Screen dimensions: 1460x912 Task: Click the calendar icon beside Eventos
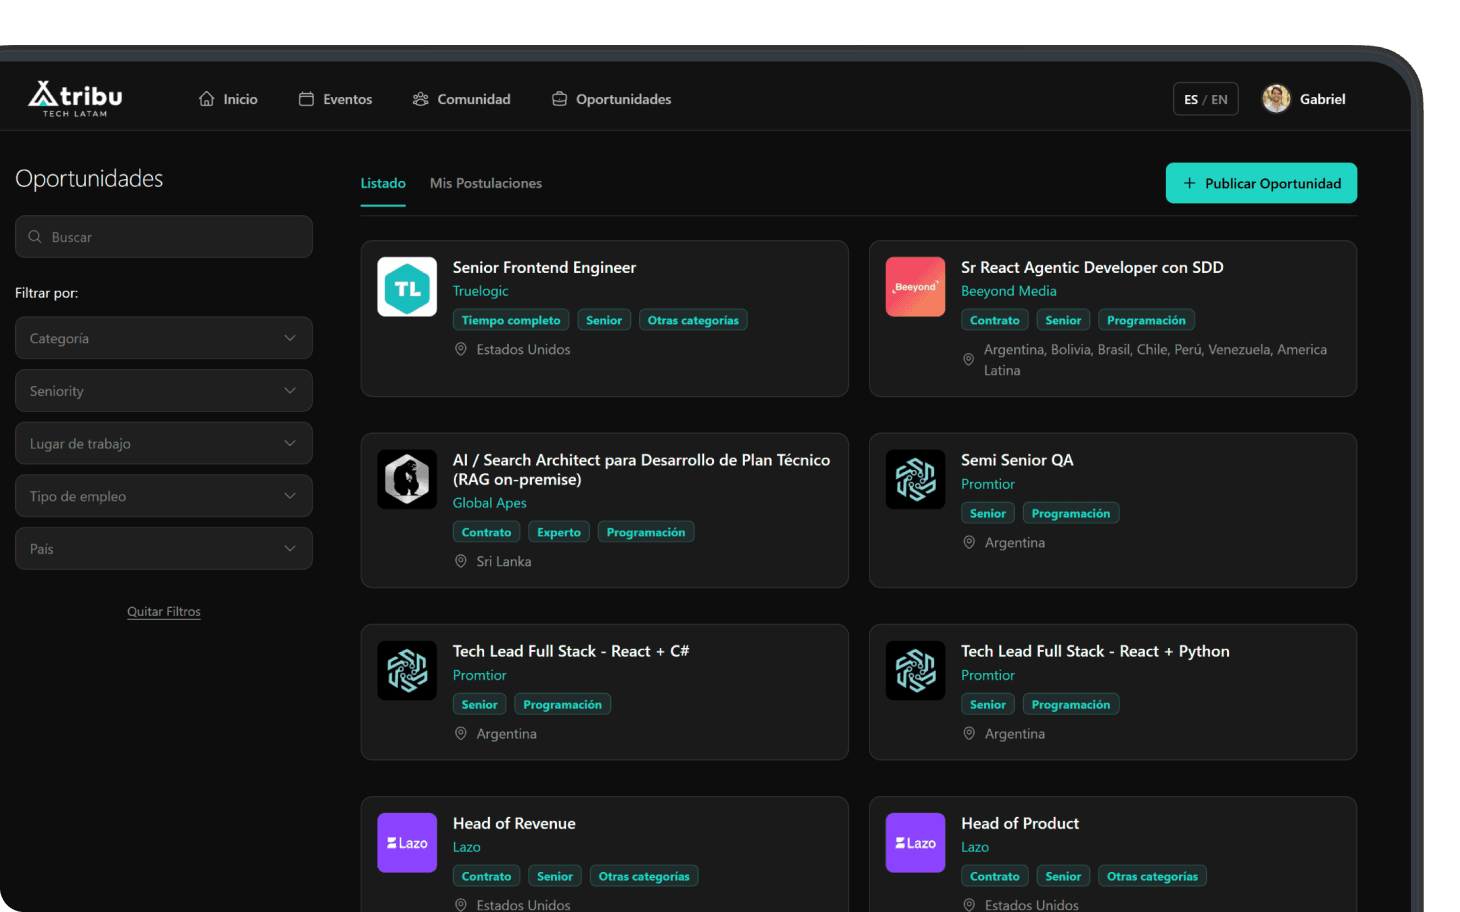pos(306,99)
